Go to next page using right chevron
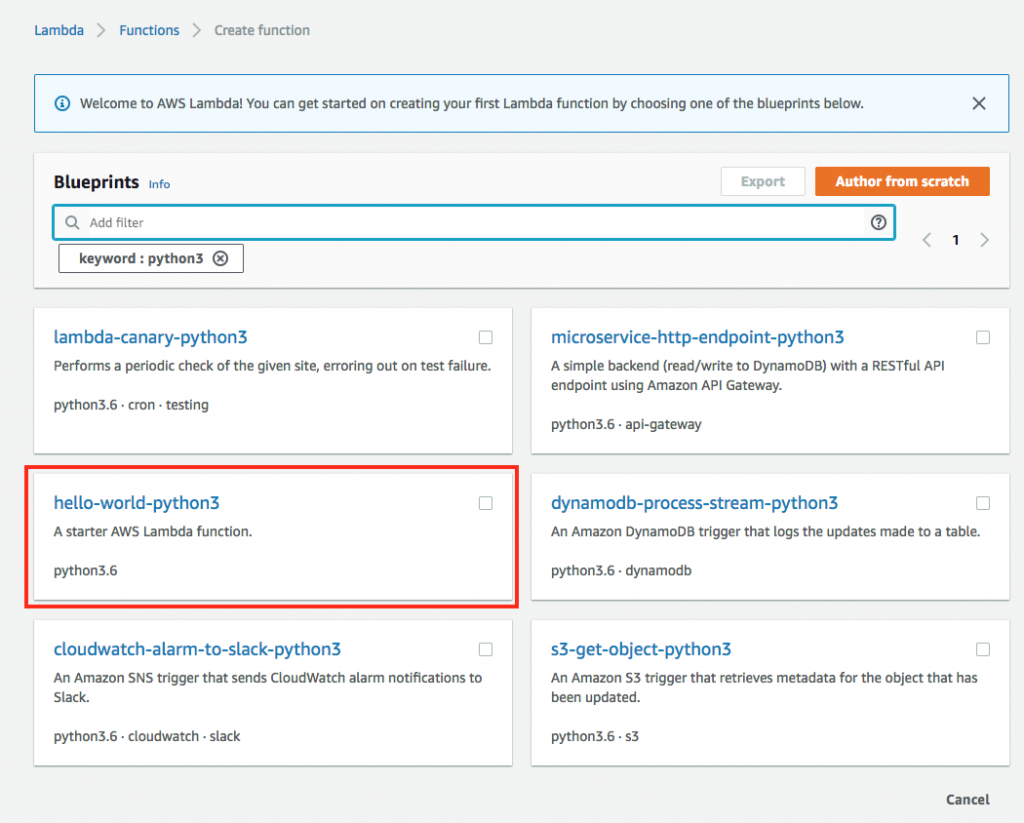The image size is (1024, 823). point(985,240)
